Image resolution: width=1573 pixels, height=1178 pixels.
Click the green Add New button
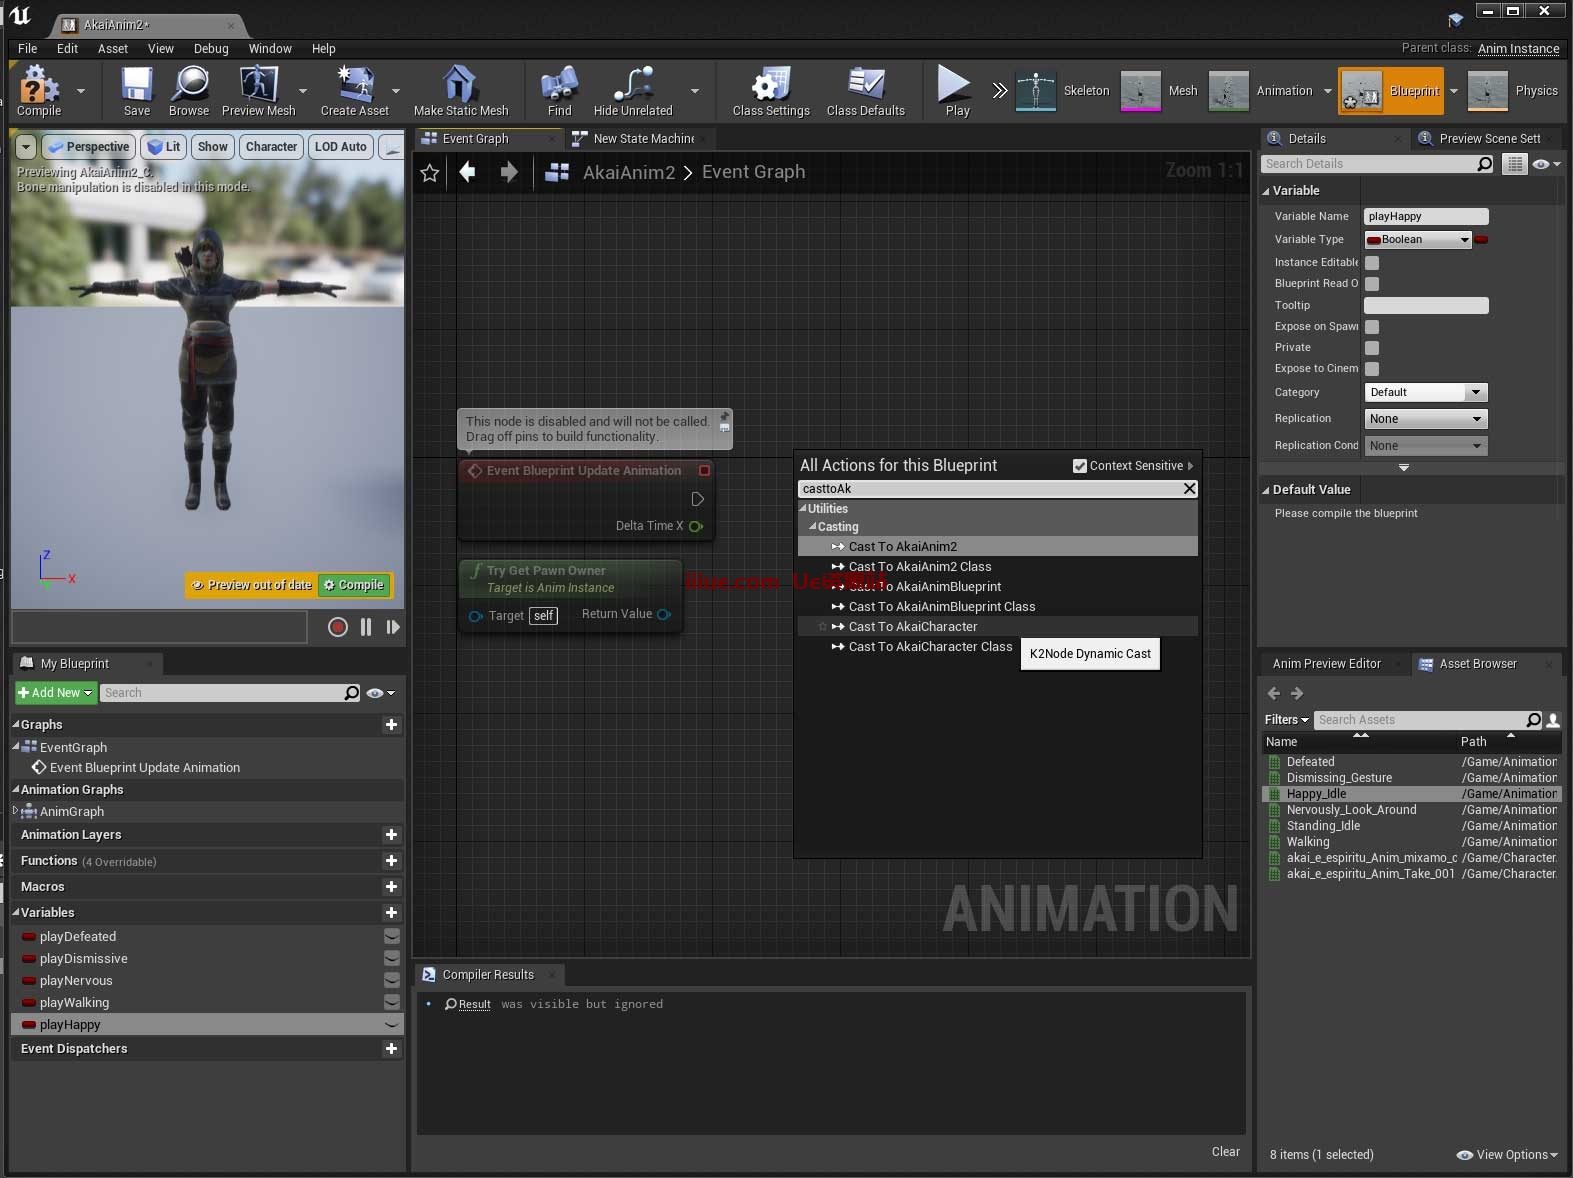(x=55, y=693)
